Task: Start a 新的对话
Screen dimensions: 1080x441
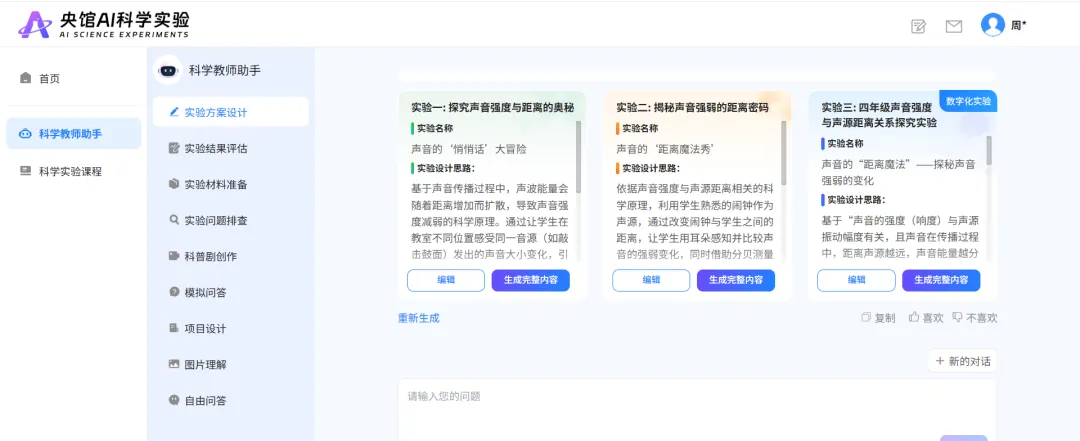Action: click(x=962, y=361)
